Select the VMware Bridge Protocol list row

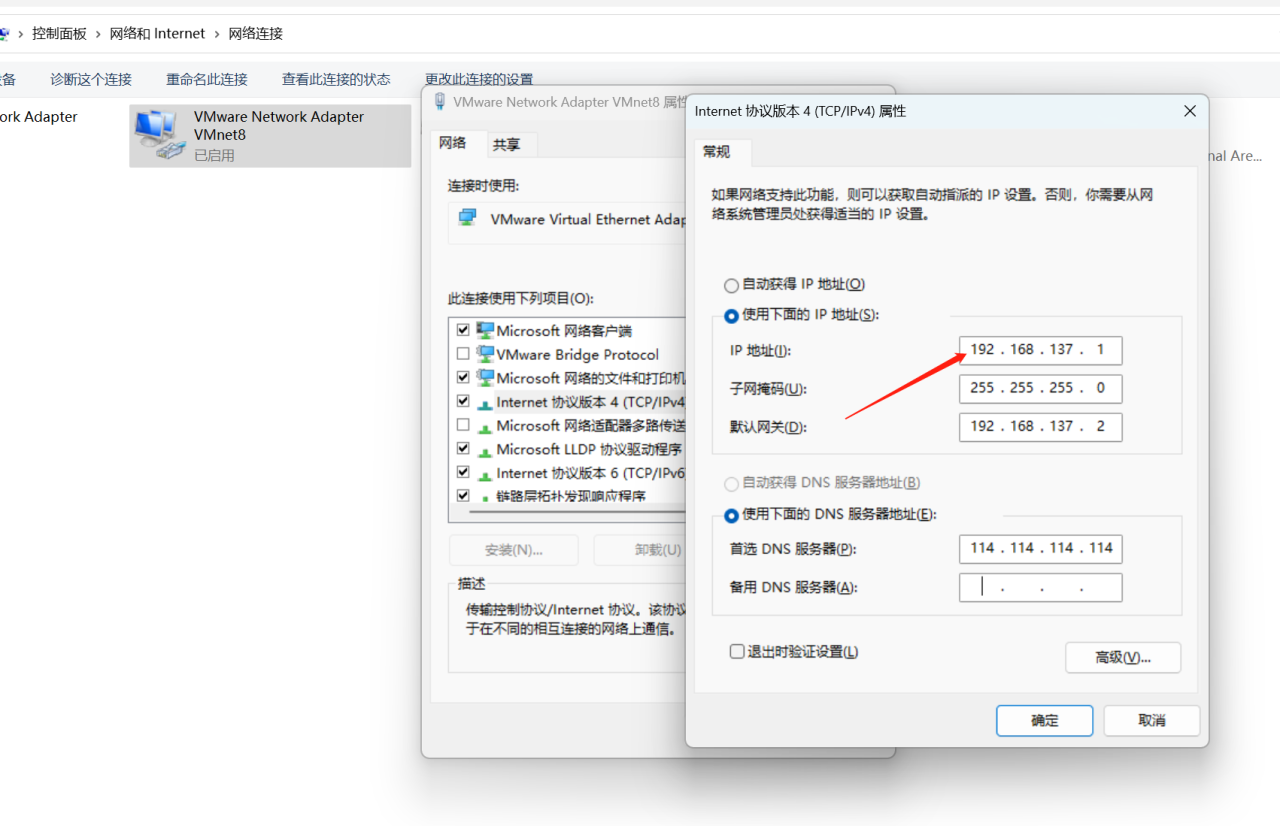[x=571, y=354]
